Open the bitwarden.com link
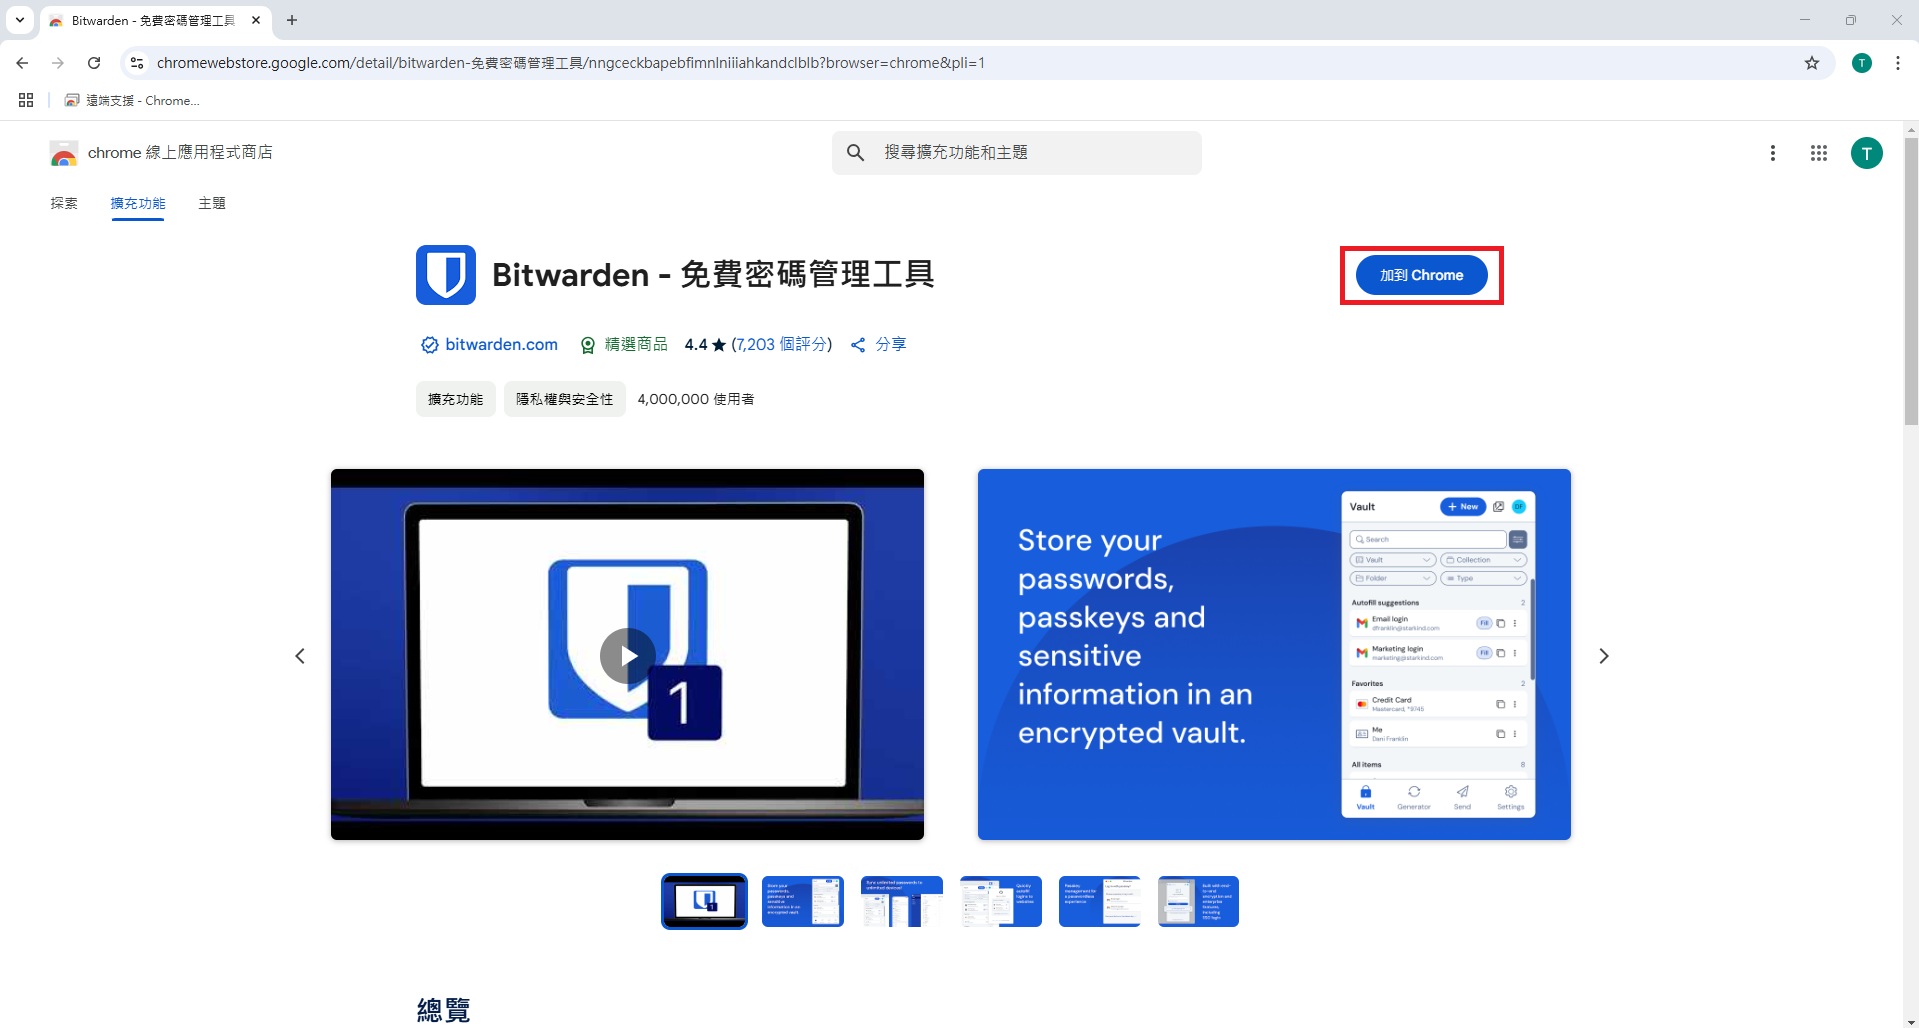The width and height of the screenshot is (1919, 1028). (501, 344)
